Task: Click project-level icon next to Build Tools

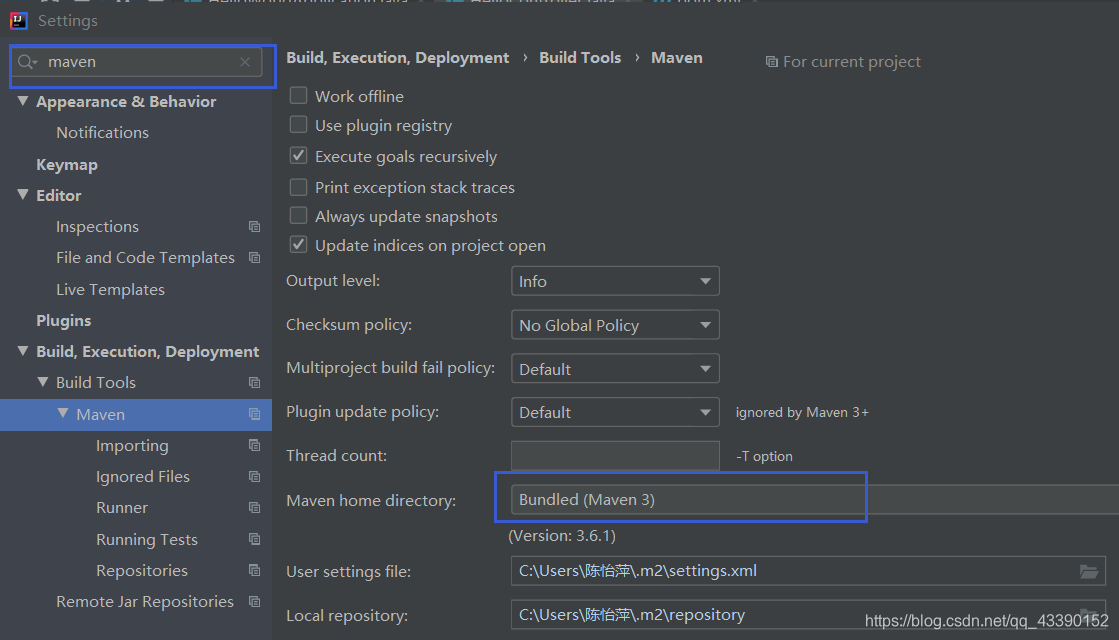Action: [254, 383]
